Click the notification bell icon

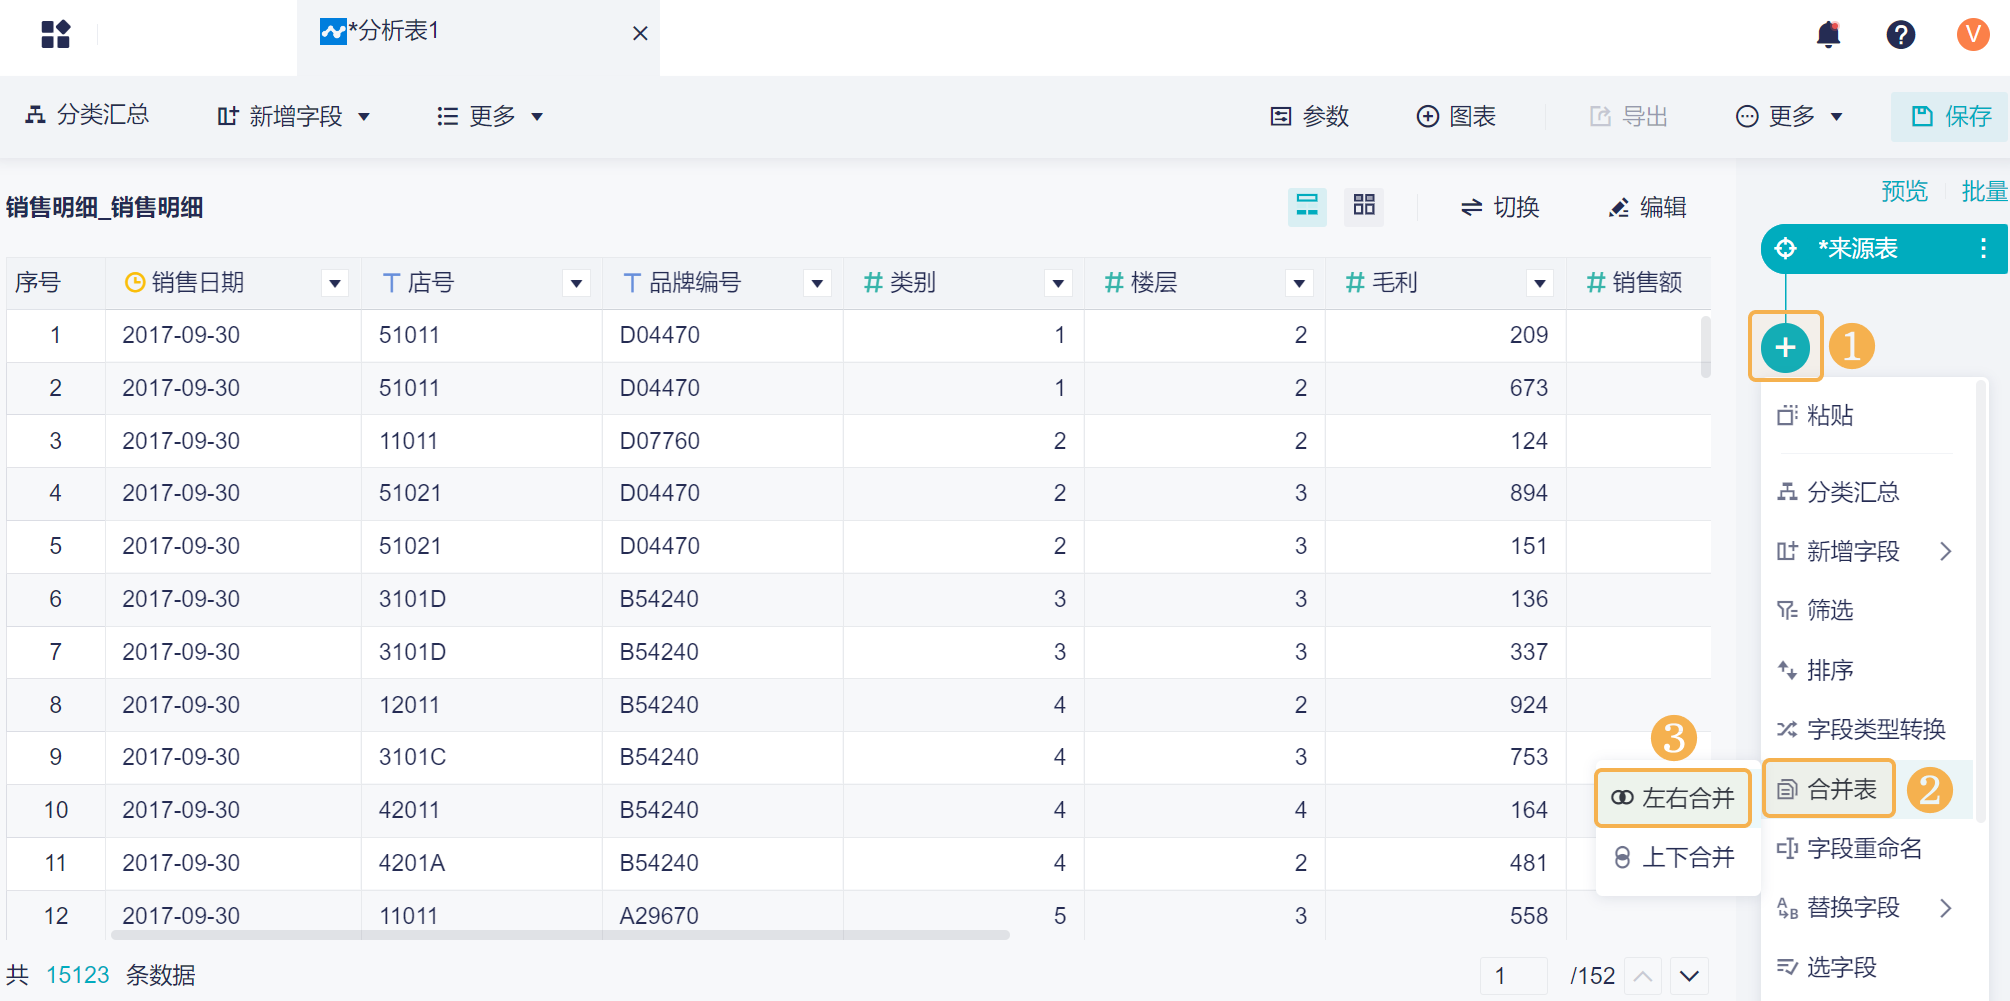(x=1828, y=35)
